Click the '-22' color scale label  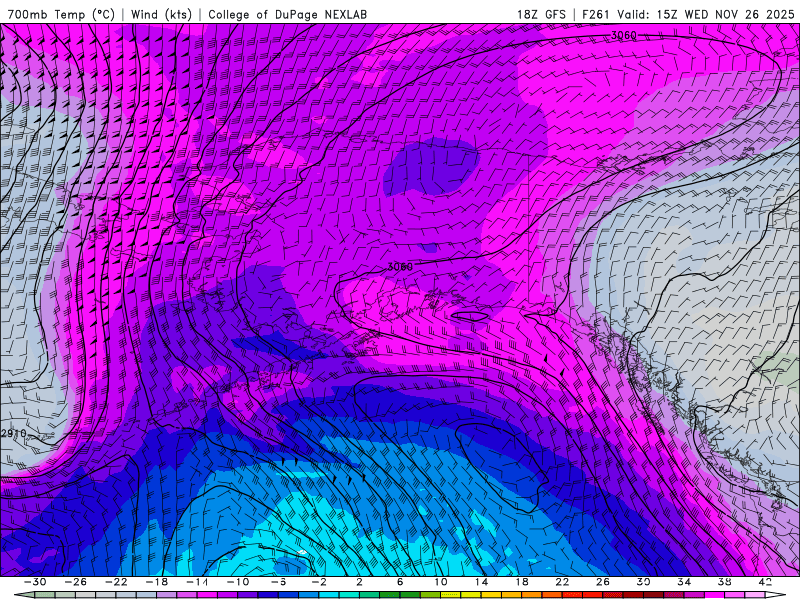point(116,582)
